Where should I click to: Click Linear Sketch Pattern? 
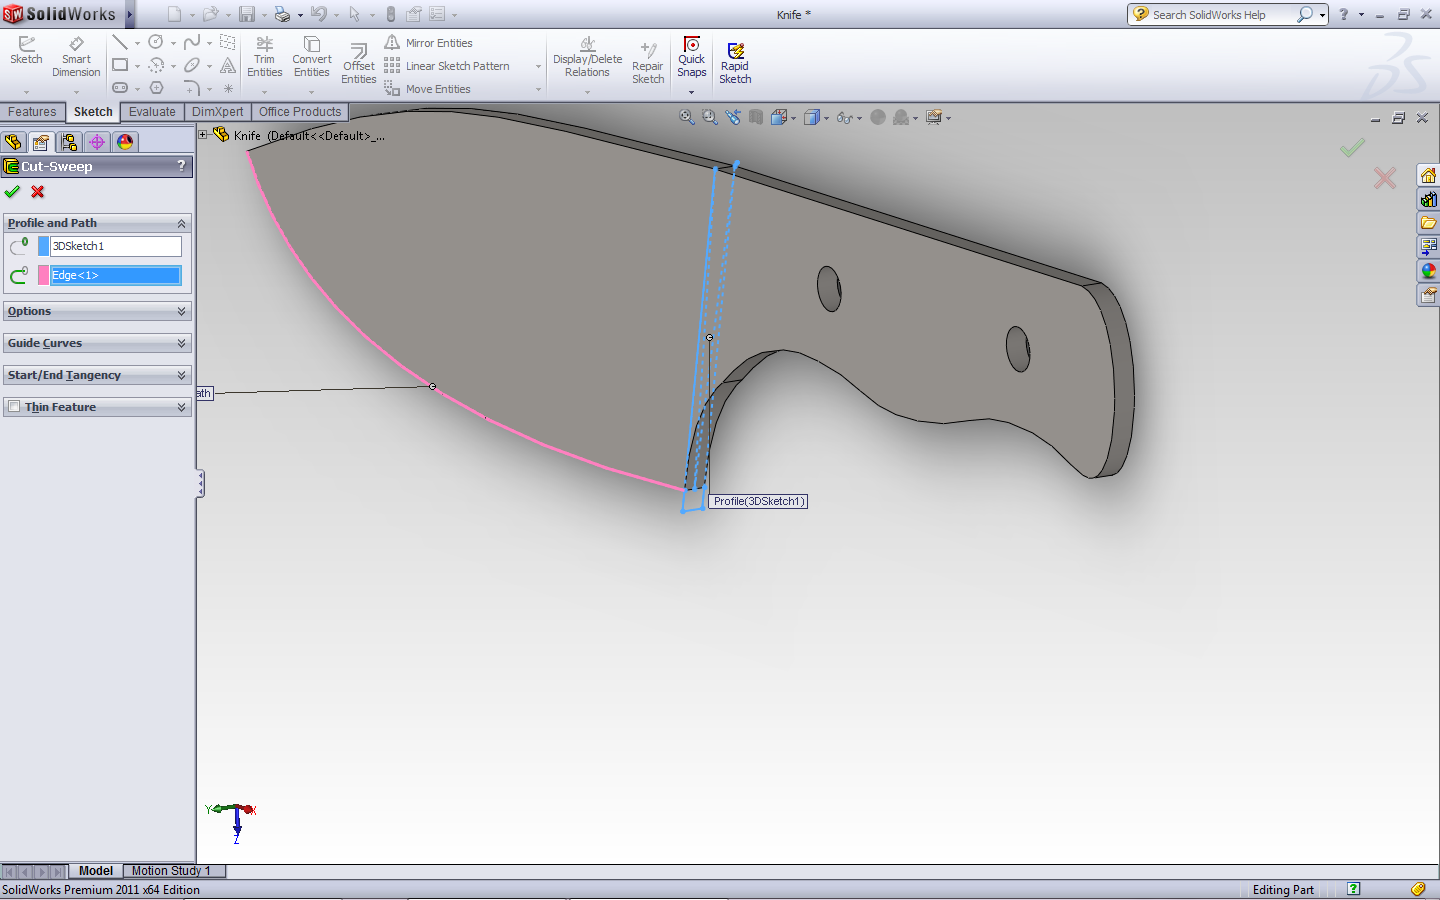tap(447, 66)
